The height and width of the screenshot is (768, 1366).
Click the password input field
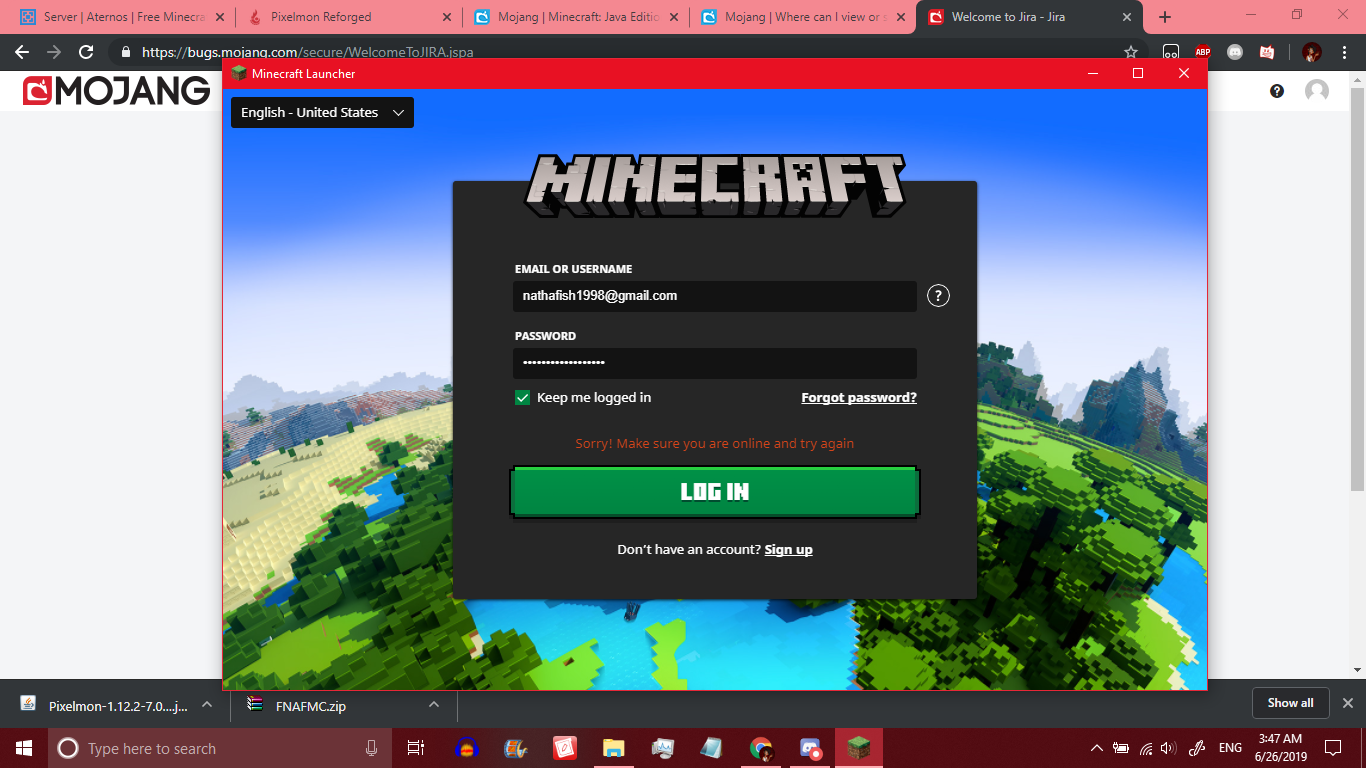pyautogui.click(x=715, y=363)
